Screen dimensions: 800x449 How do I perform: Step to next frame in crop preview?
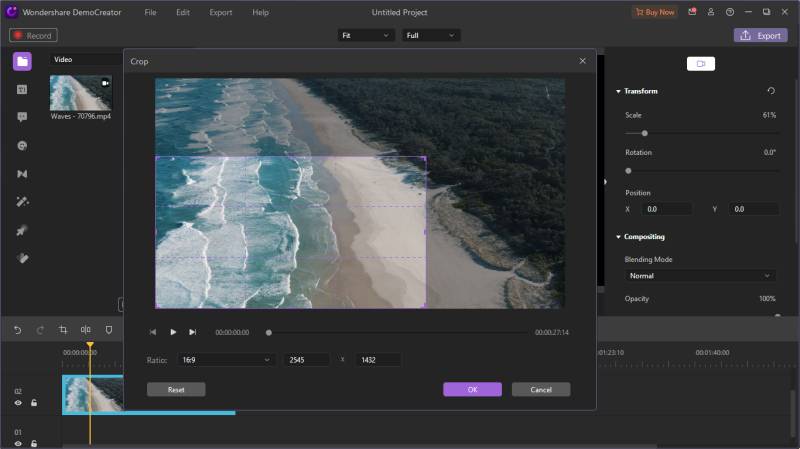[x=192, y=332]
